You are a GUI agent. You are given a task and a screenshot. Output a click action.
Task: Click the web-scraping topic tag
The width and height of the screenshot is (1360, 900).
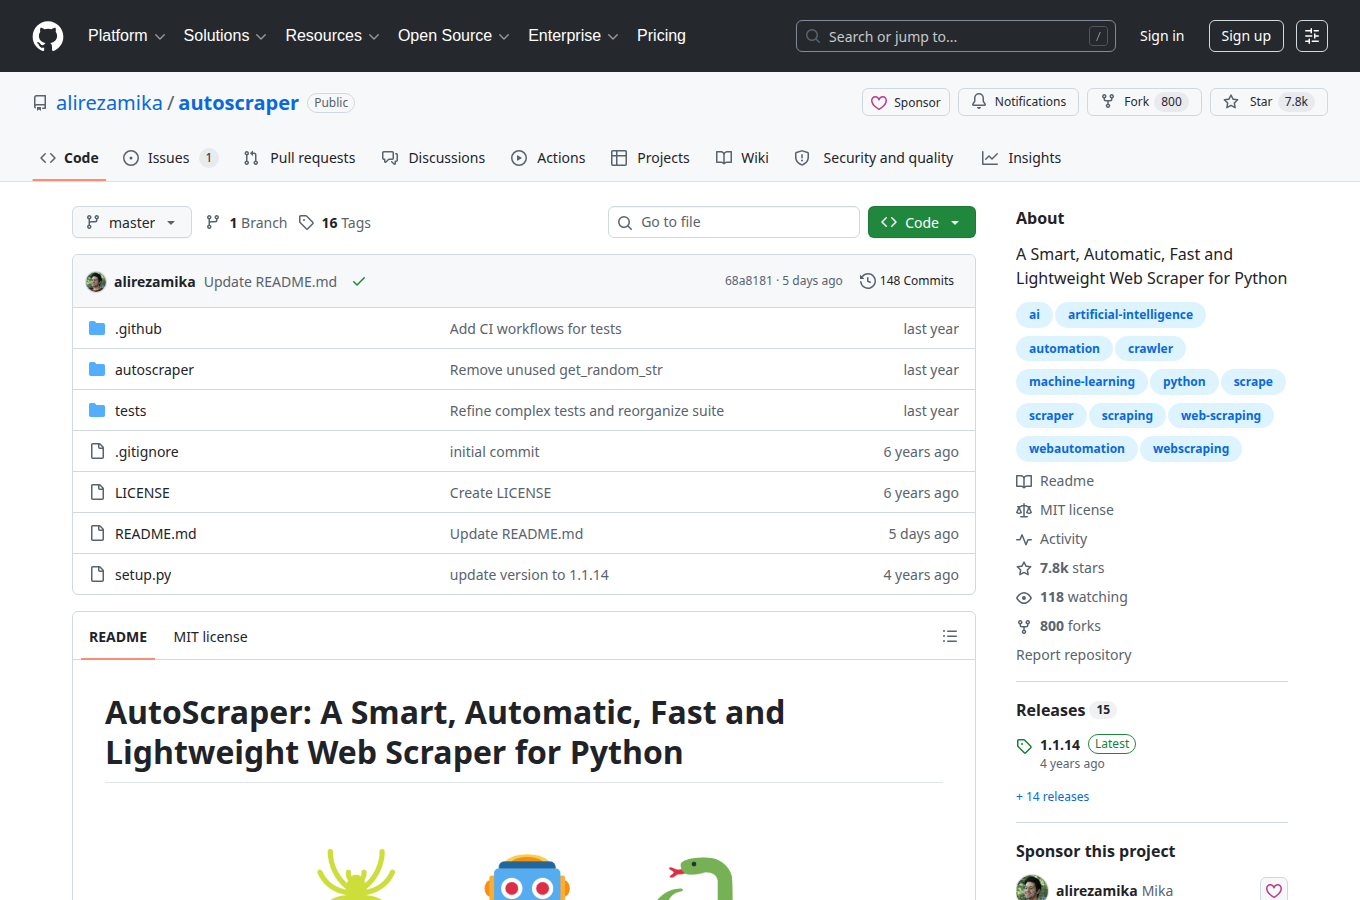[x=1221, y=416]
